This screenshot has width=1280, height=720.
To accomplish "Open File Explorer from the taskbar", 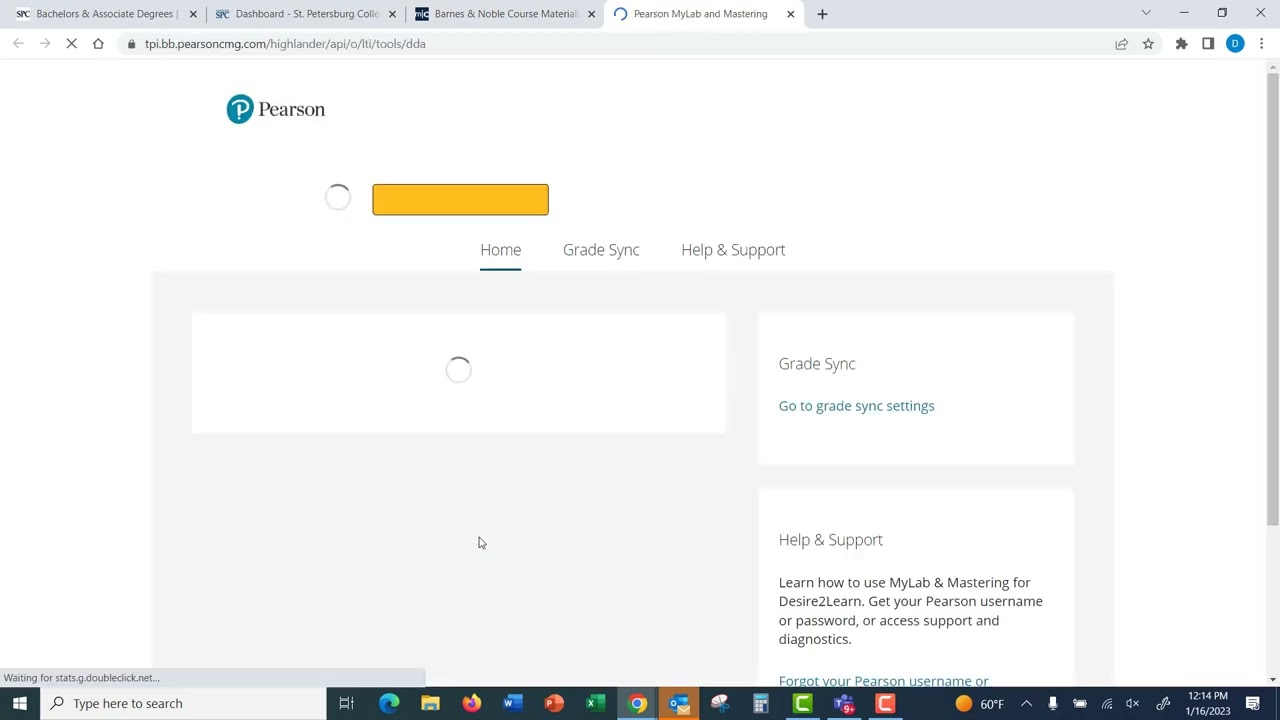I will [x=430, y=703].
